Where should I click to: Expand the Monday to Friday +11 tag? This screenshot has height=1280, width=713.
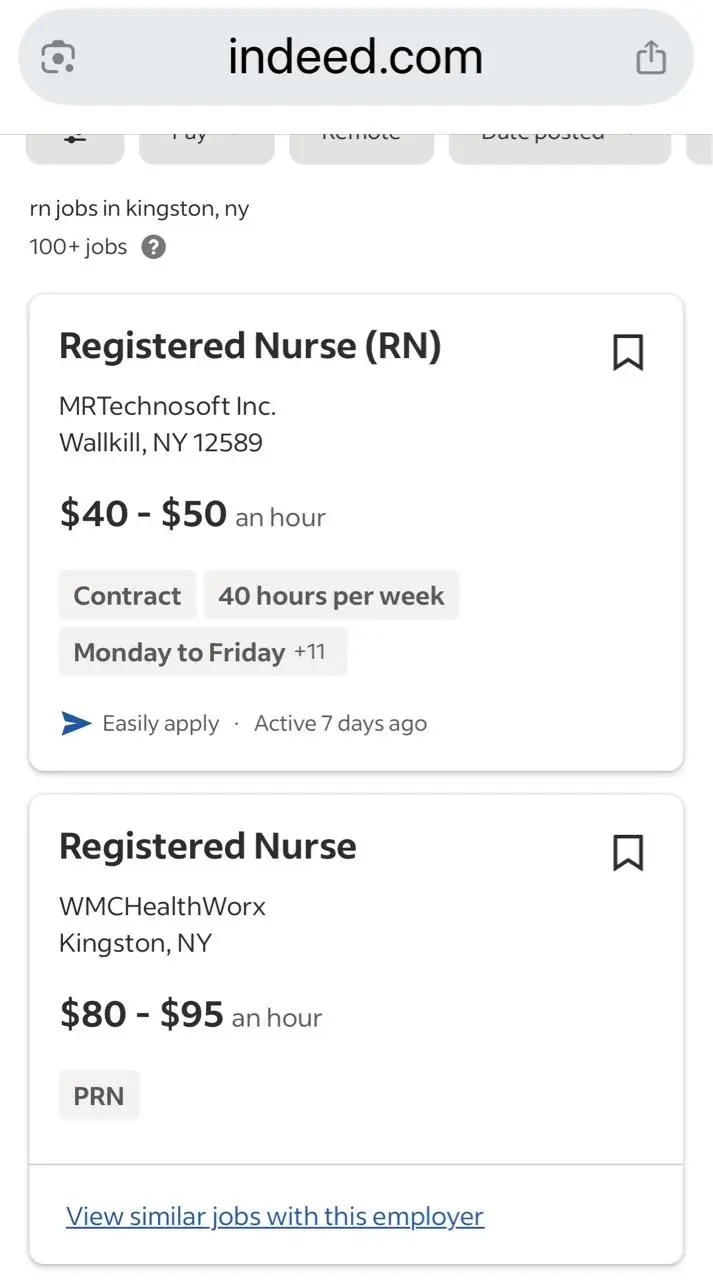(x=203, y=652)
